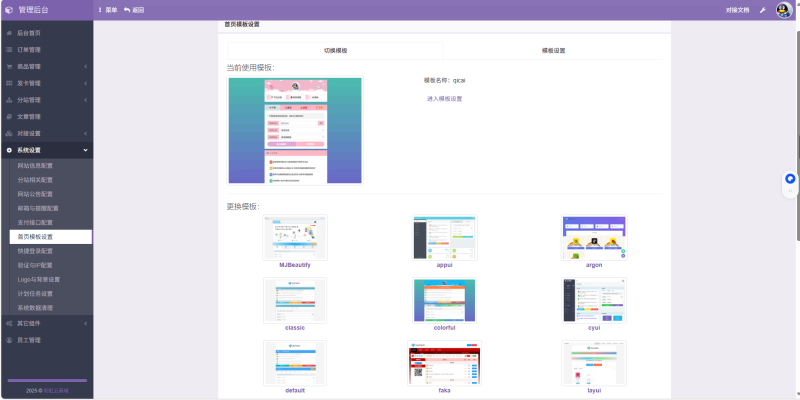The image size is (800, 400).
Task: Click the classic template name link
Action: click(x=295, y=328)
